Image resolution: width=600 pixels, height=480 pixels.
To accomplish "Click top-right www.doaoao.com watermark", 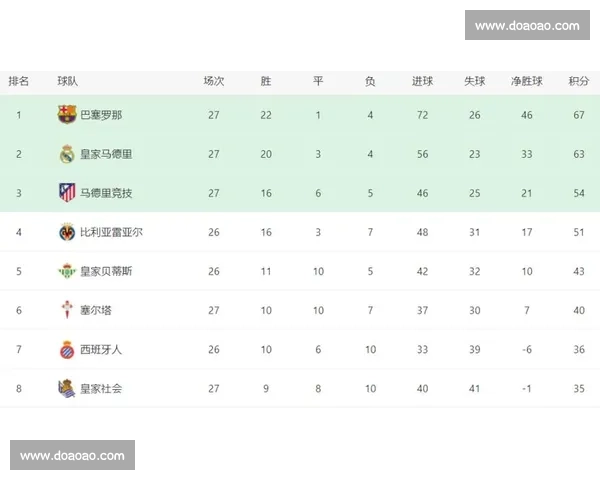I will pyautogui.click(x=527, y=25).
